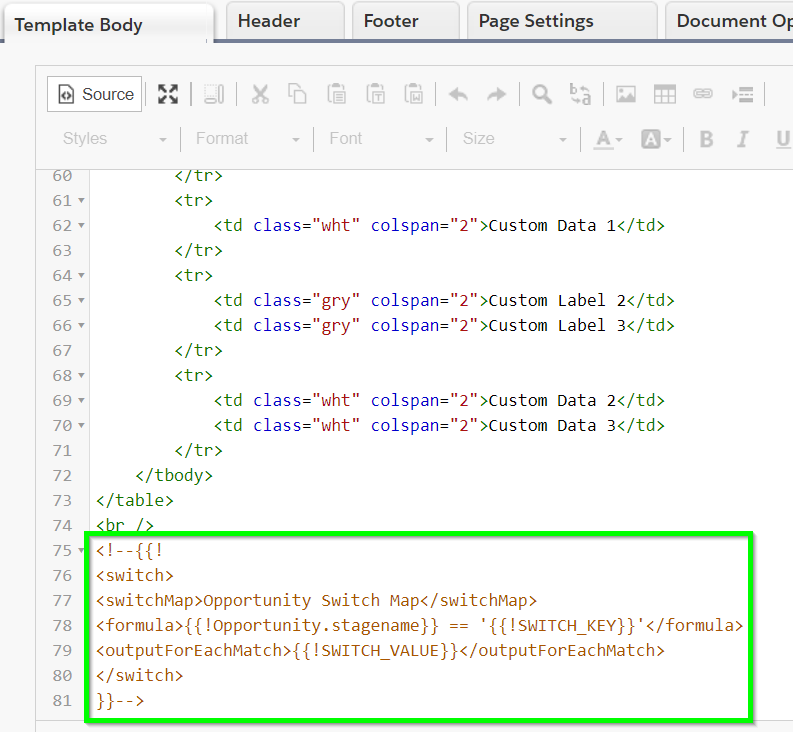Click the Insert Link icon
The image size is (793, 732).
[x=703, y=94]
